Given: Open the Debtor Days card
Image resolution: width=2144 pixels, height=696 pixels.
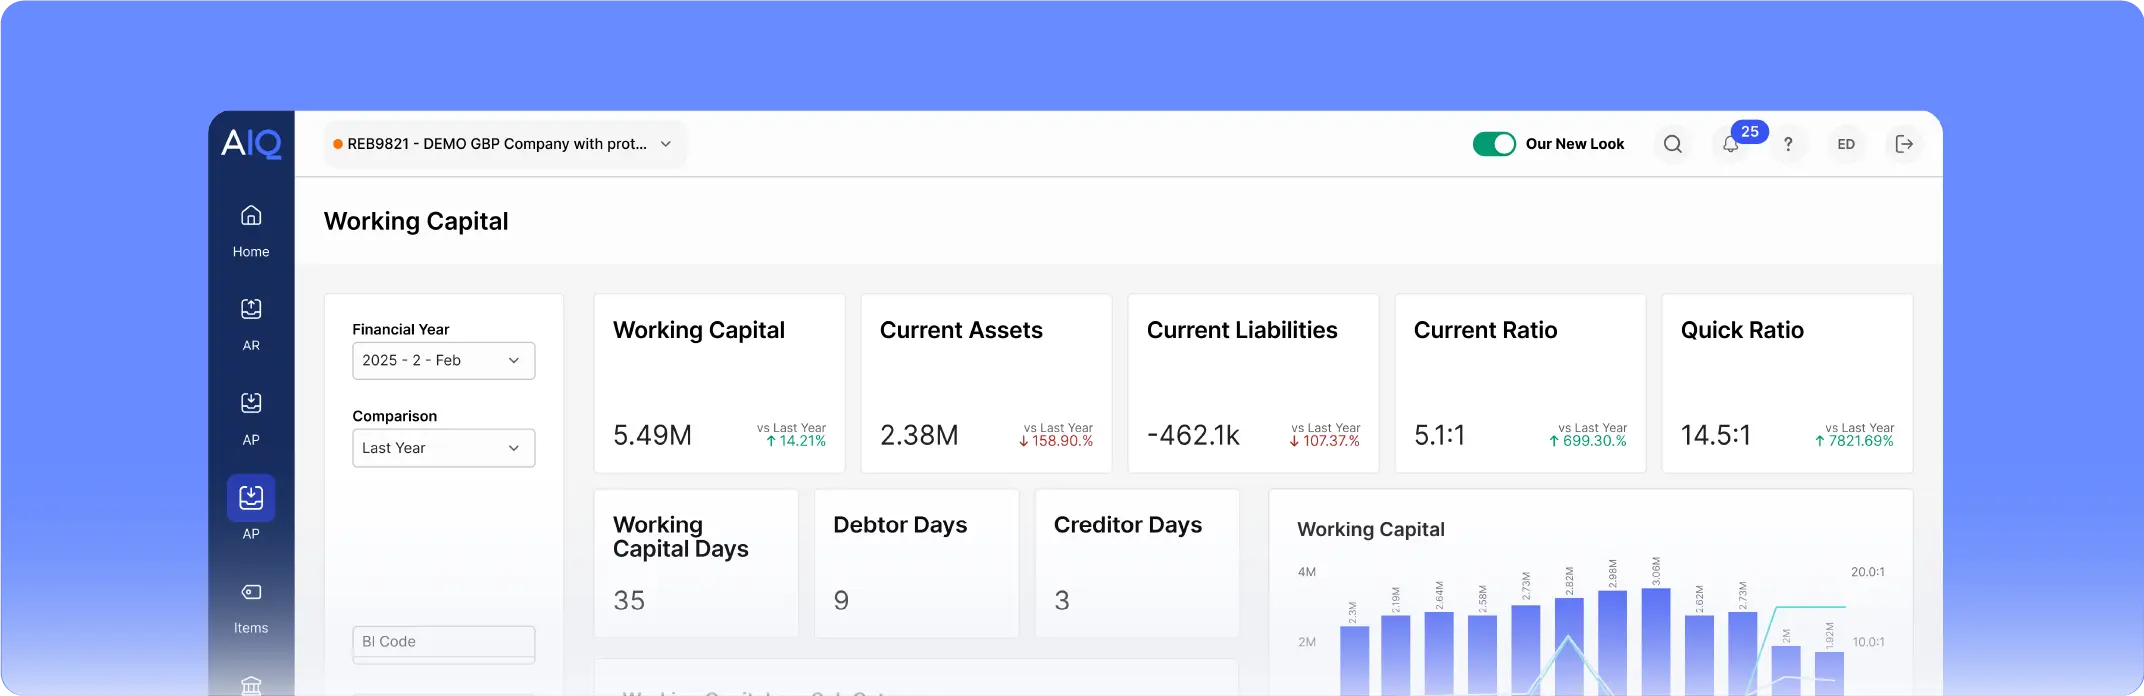Looking at the screenshot, I should (917, 563).
